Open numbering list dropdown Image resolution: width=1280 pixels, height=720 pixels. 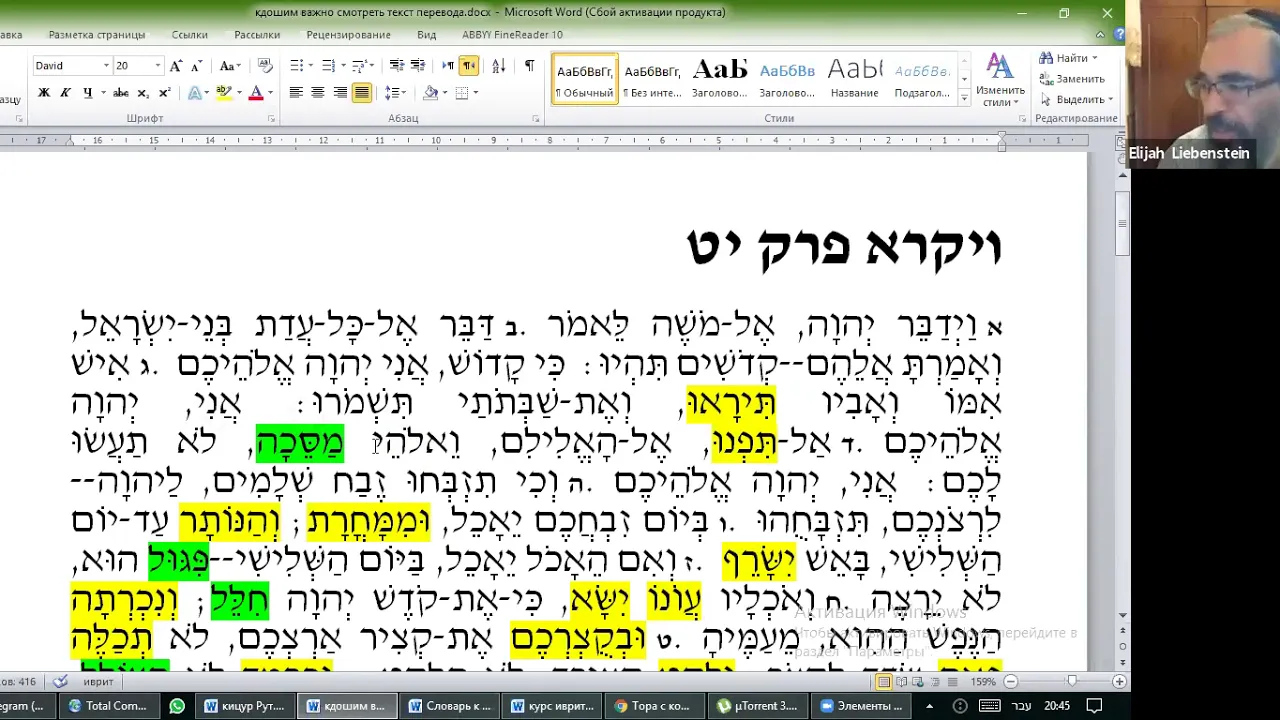342,66
